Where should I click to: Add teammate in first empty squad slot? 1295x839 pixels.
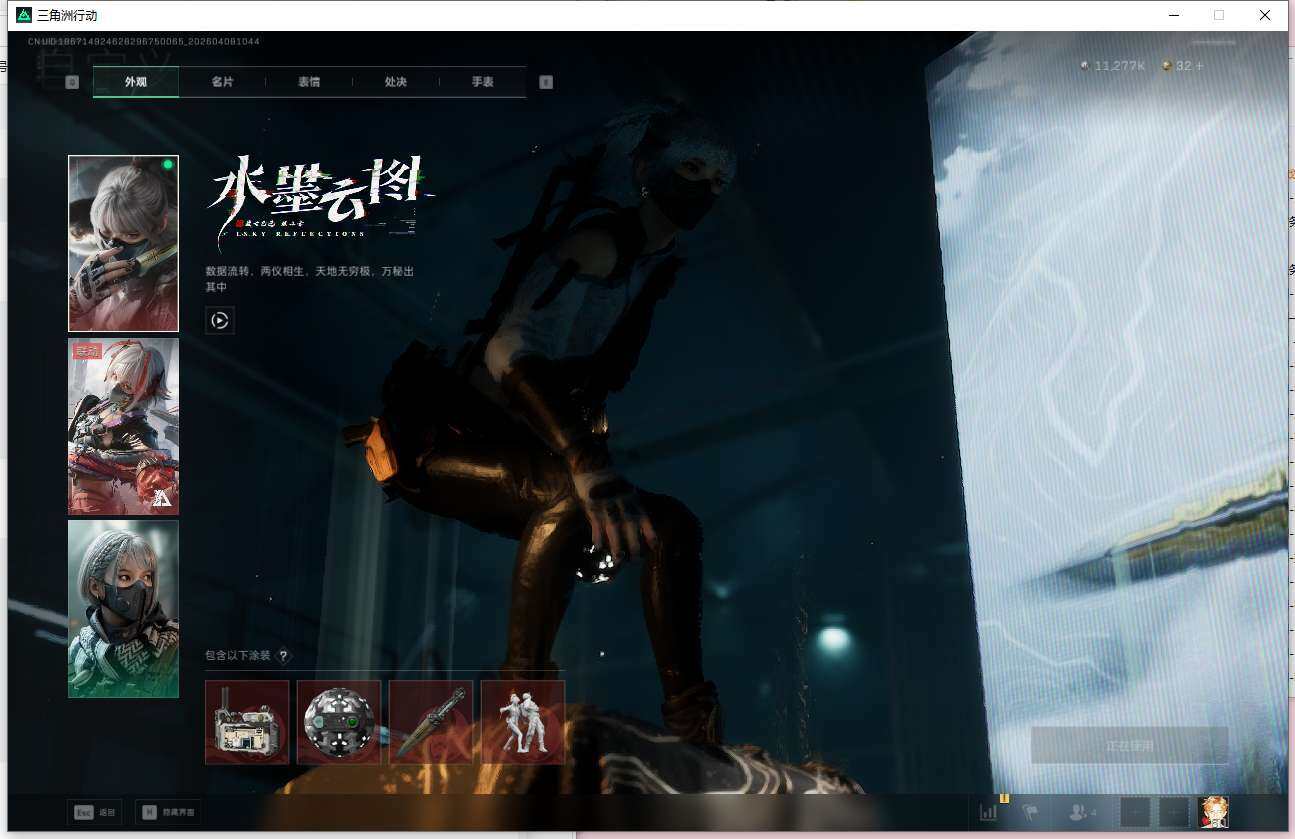point(1135,812)
